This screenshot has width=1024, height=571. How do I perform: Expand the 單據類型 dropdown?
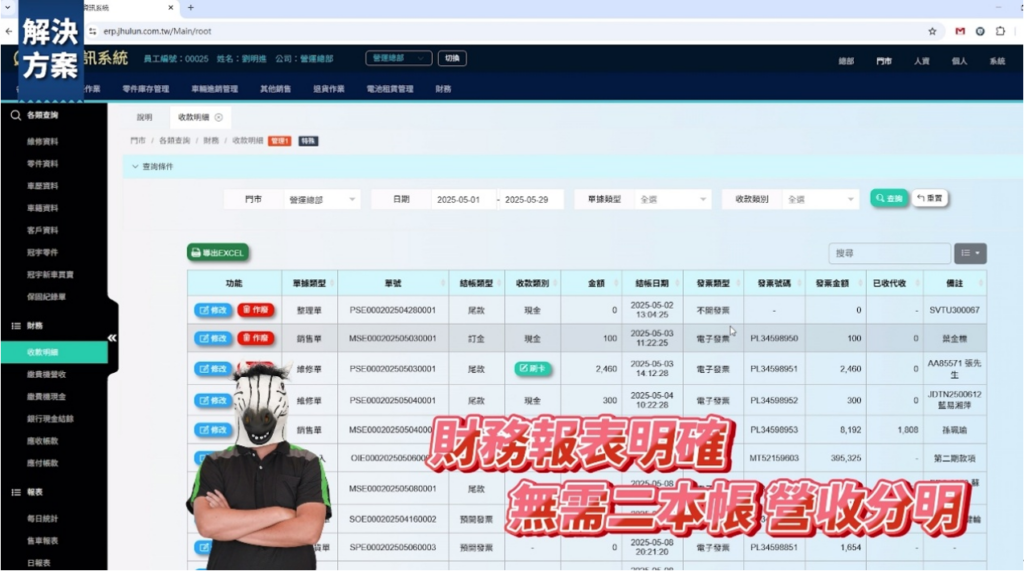tap(672, 200)
